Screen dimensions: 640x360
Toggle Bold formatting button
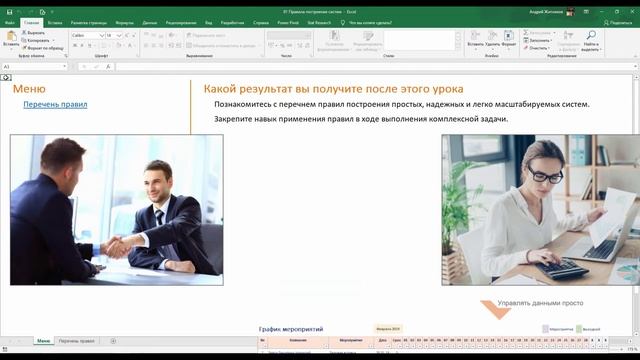(x=75, y=46)
